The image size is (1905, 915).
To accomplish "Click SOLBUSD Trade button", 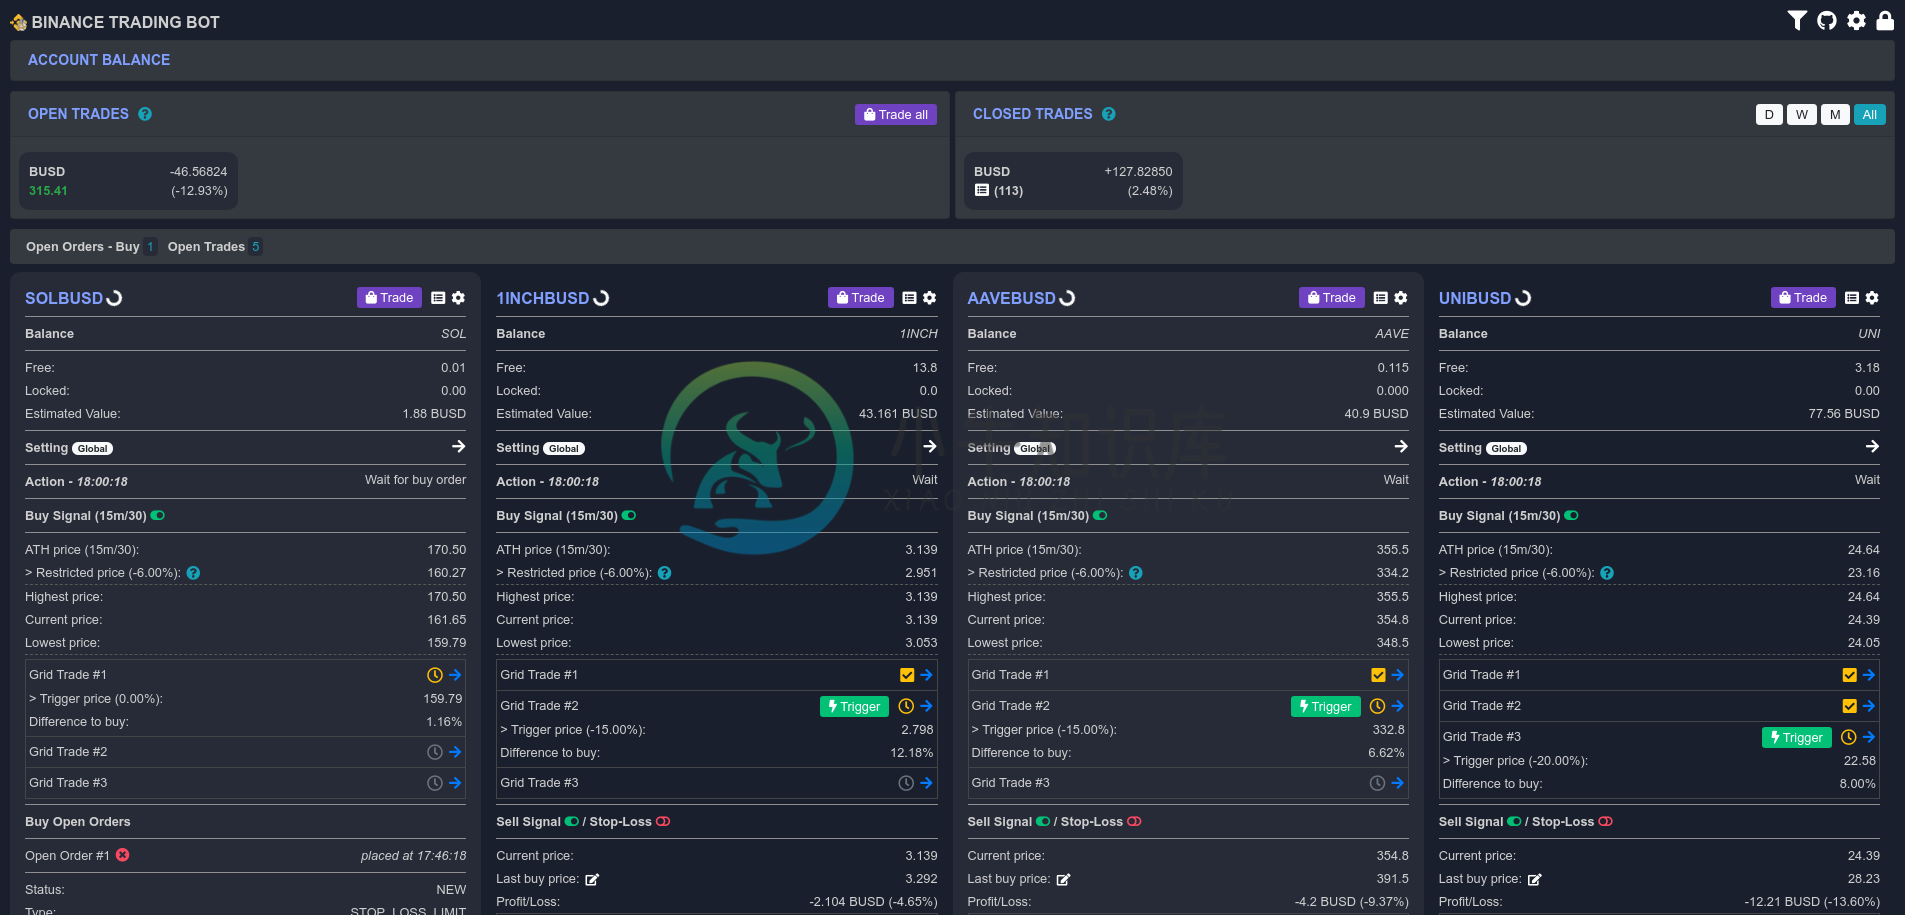I will tap(389, 298).
